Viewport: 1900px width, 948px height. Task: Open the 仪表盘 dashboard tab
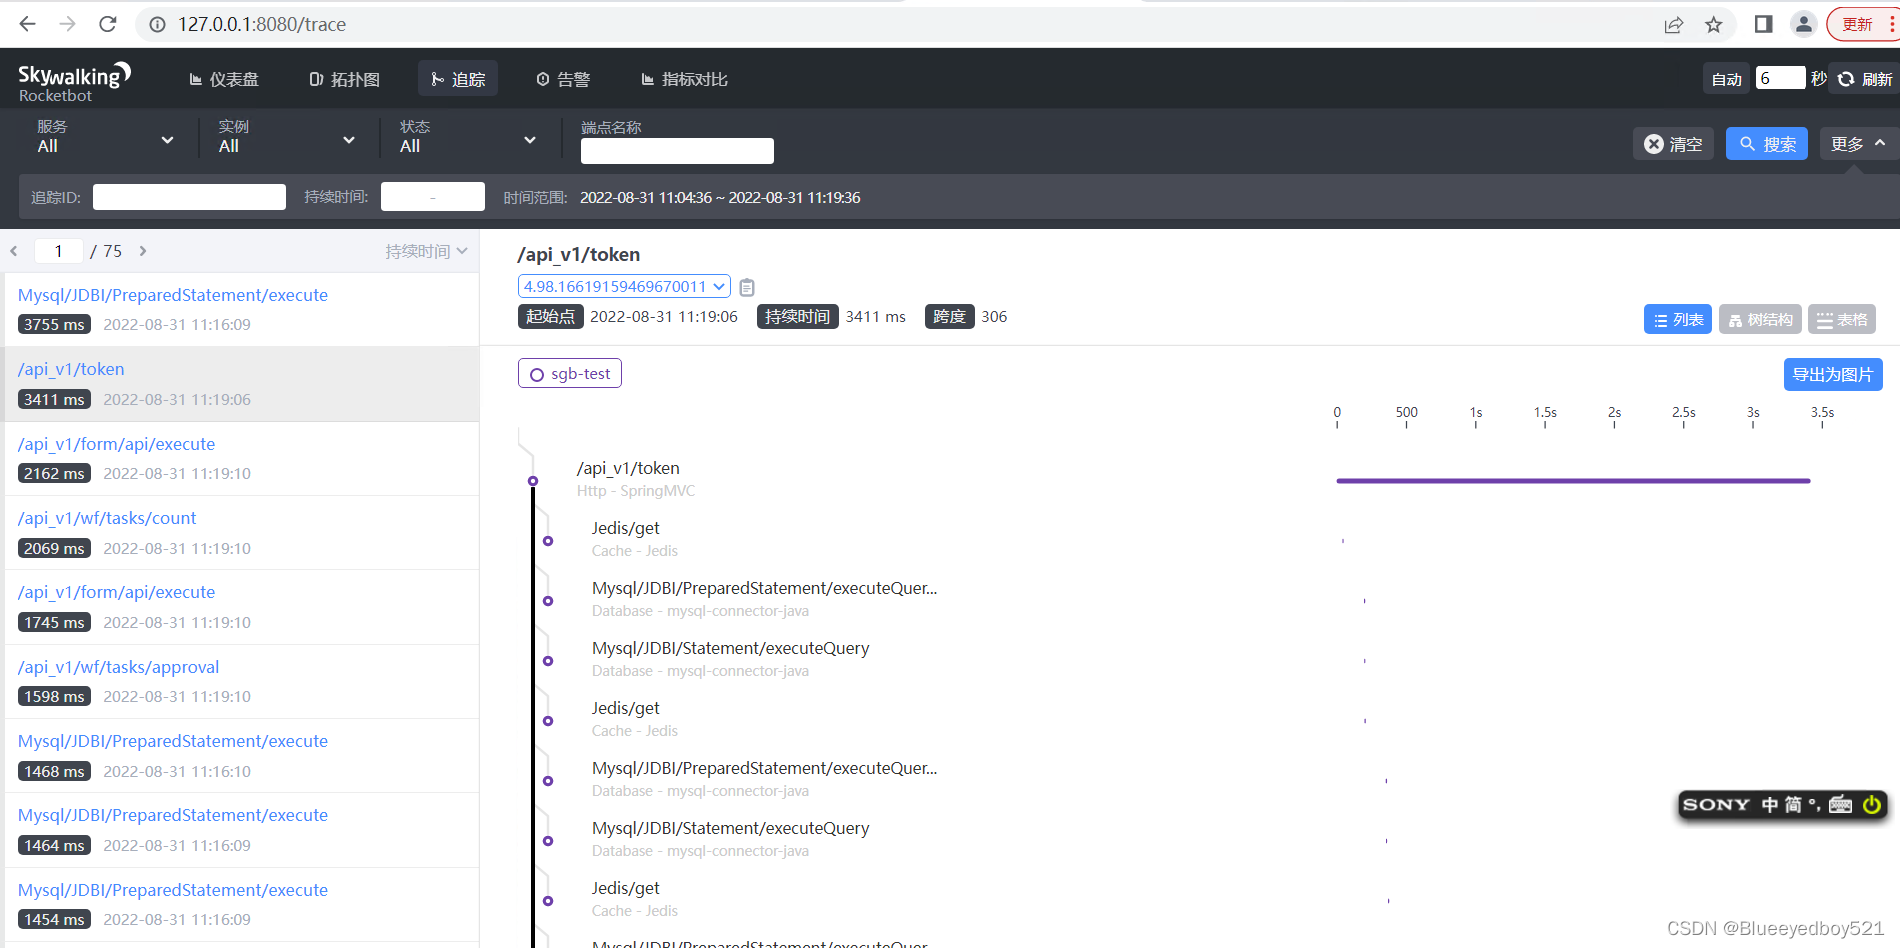click(x=224, y=79)
